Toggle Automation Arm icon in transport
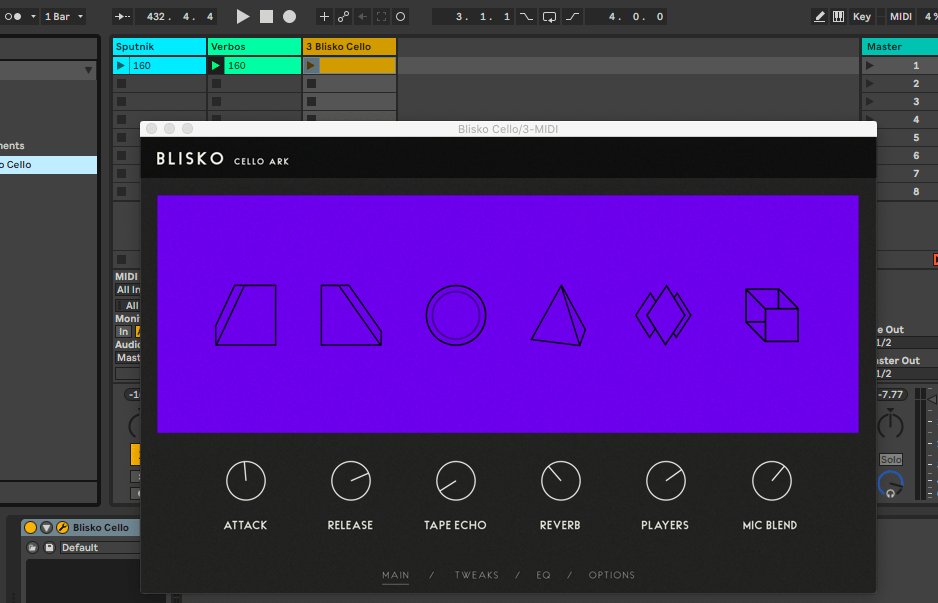 pos(343,17)
